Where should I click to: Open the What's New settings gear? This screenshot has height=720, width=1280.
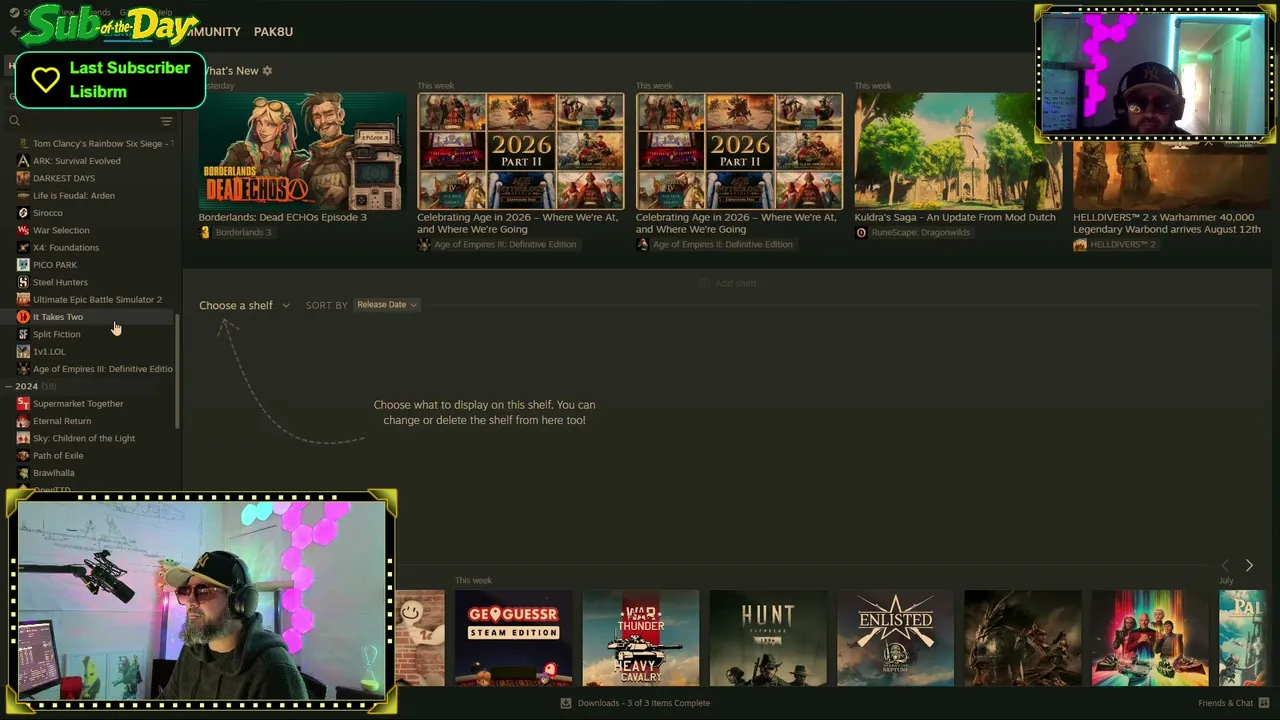pos(267,71)
